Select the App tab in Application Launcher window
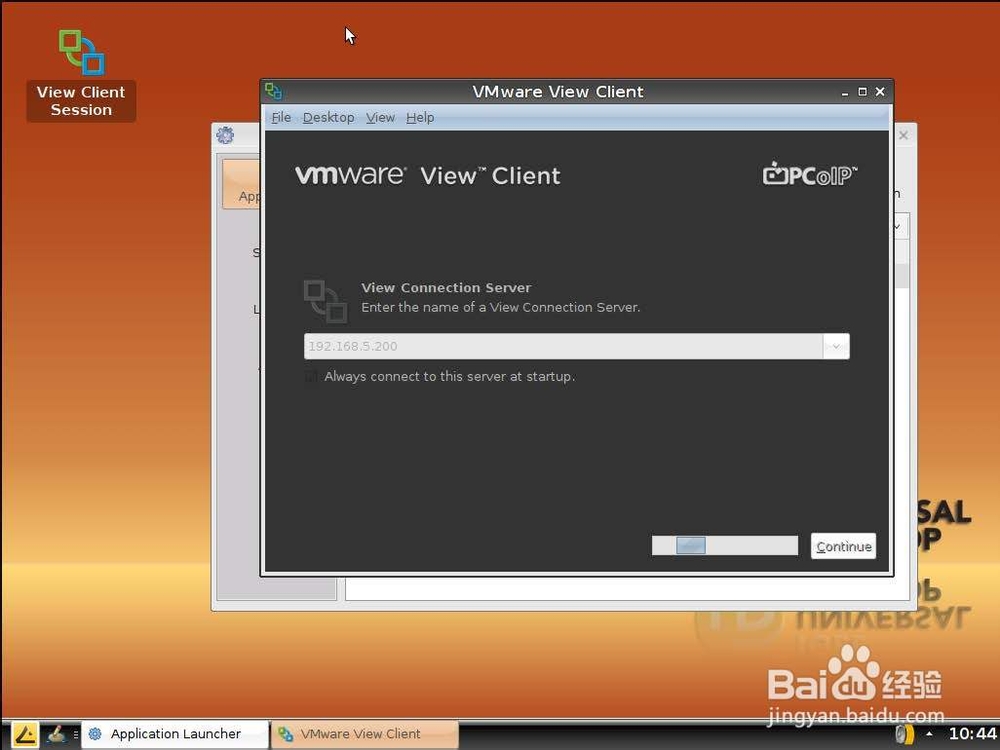This screenshot has height=750, width=1000. [x=241, y=184]
